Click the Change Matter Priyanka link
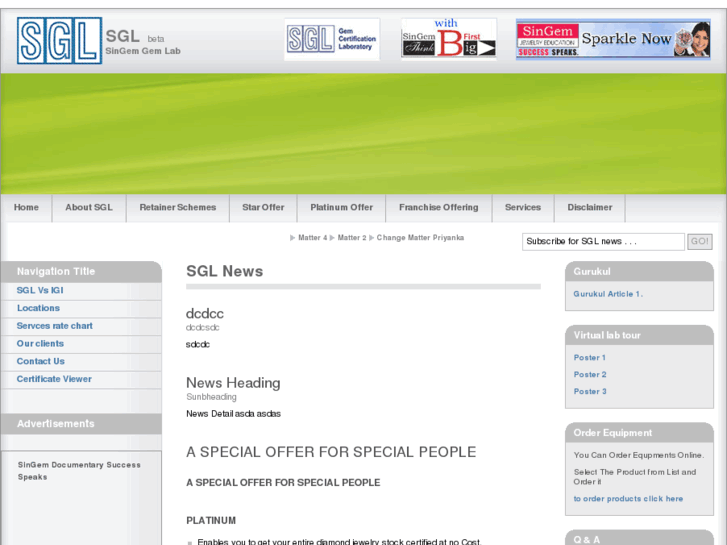This screenshot has height=545, width=727. point(420,237)
